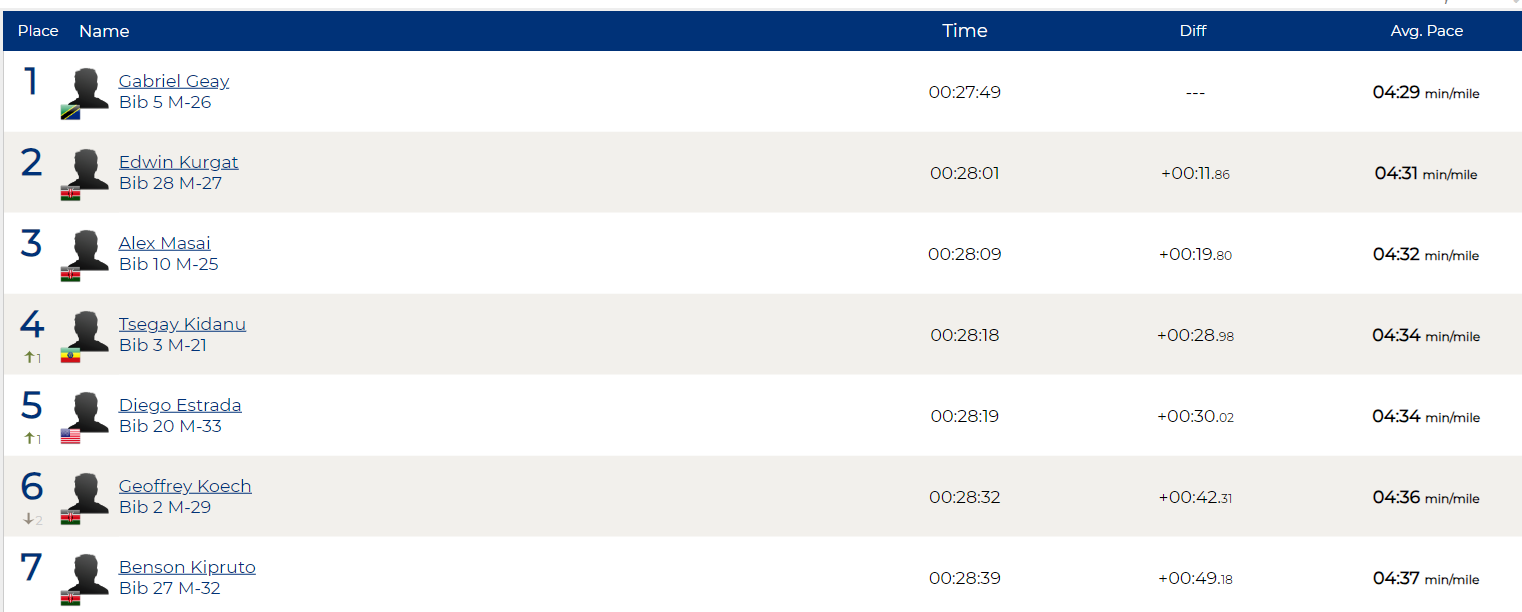Click Tanzanian flag beside Gabriel Geay
Screen dimensions: 1522x612
click(70, 112)
